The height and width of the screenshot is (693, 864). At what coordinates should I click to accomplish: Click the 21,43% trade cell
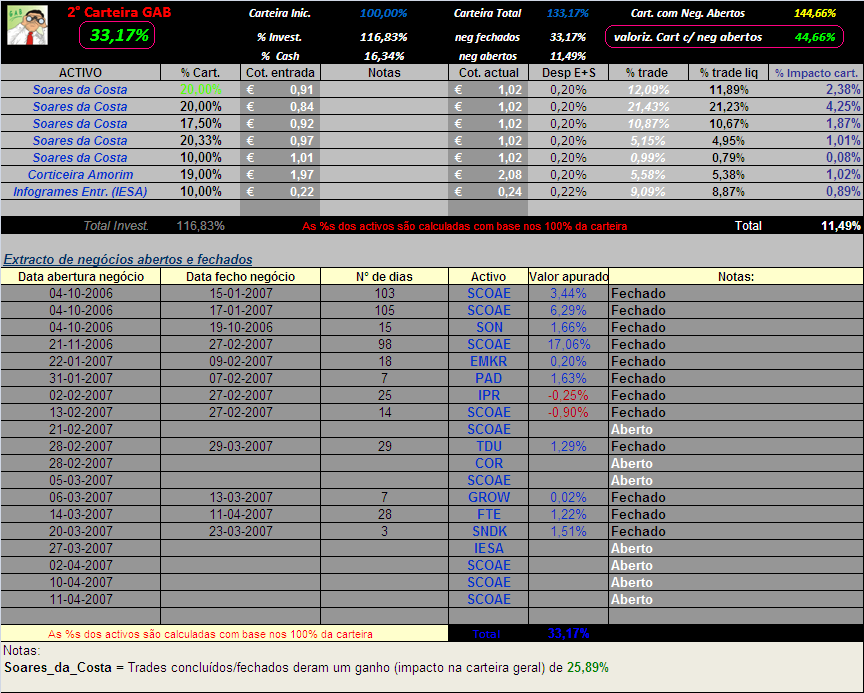click(x=649, y=106)
